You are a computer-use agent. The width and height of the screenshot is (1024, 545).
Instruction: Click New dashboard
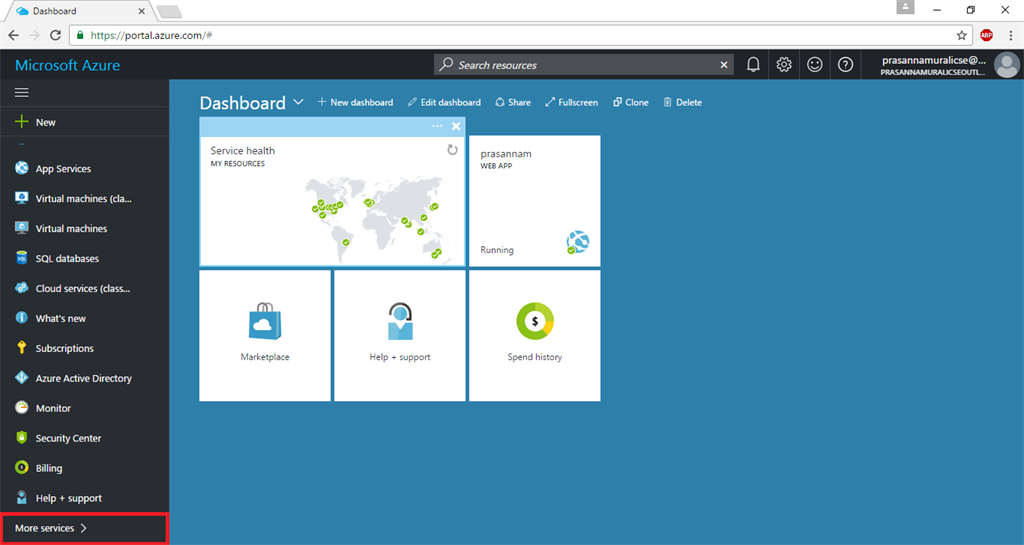[x=355, y=102]
